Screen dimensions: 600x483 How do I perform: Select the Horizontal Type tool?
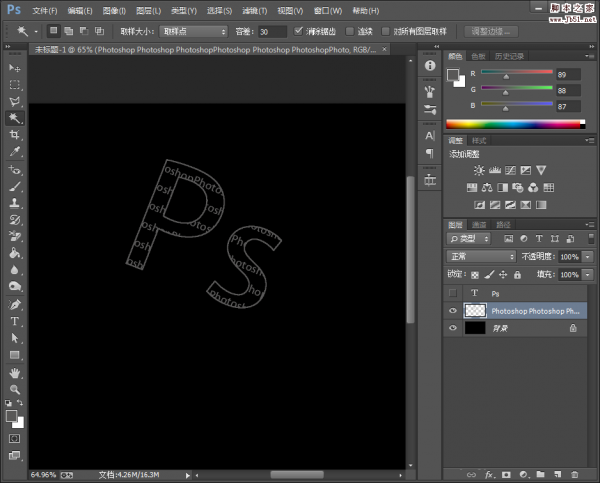15,322
